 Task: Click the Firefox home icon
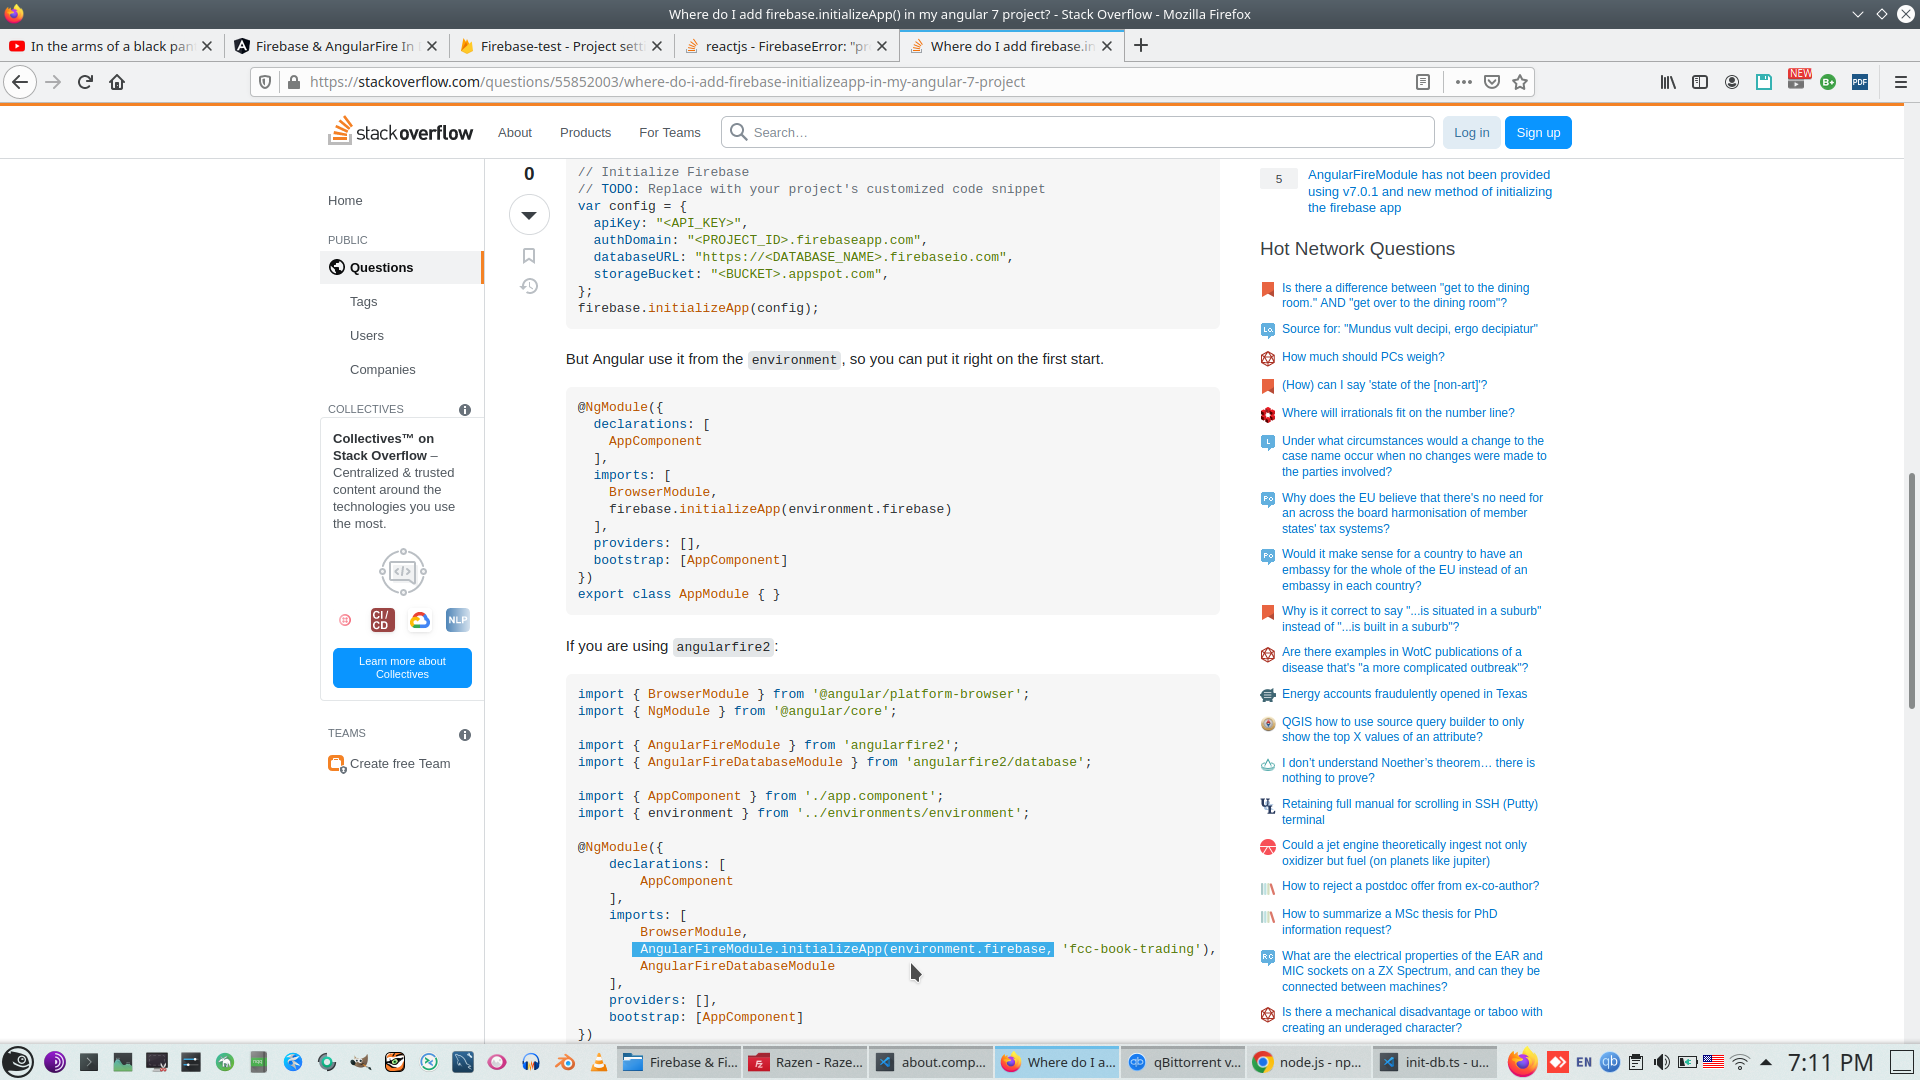pos(117,82)
